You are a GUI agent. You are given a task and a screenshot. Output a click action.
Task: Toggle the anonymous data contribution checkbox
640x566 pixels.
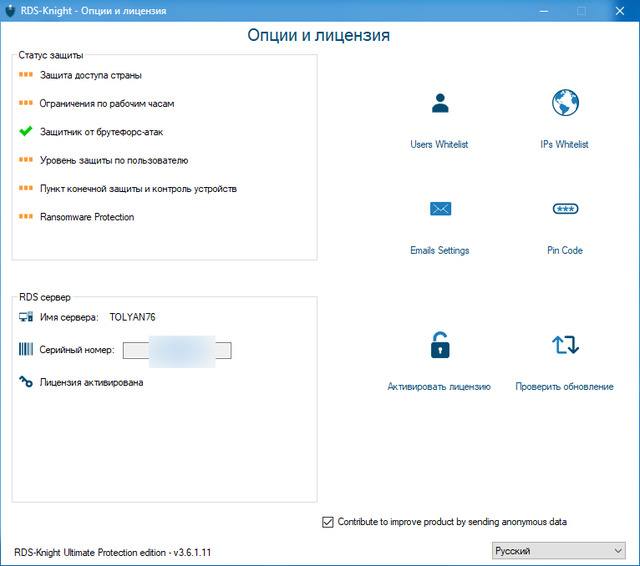(x=328, y=521)
